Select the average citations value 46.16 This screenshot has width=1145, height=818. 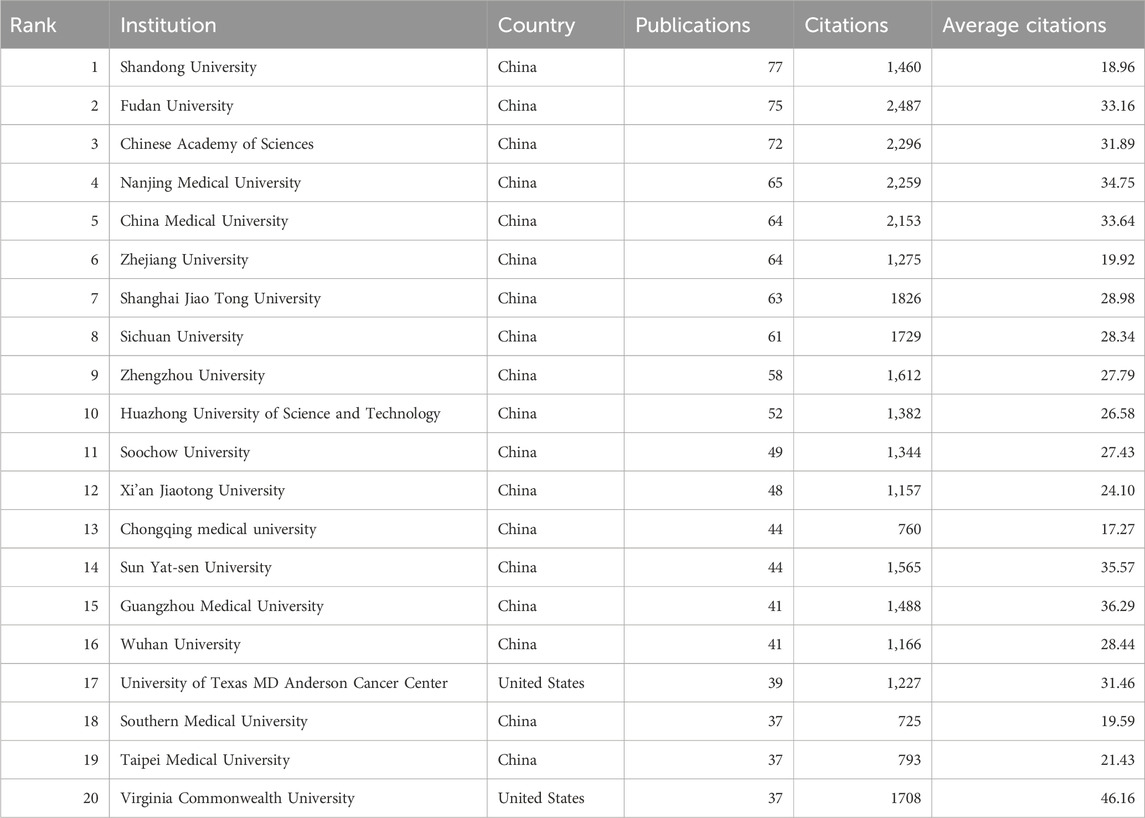pos(1118,798)
